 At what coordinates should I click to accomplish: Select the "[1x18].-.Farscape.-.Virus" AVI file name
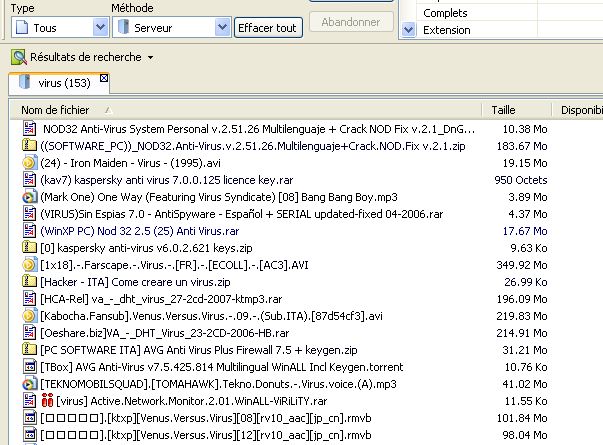[174, 265]
